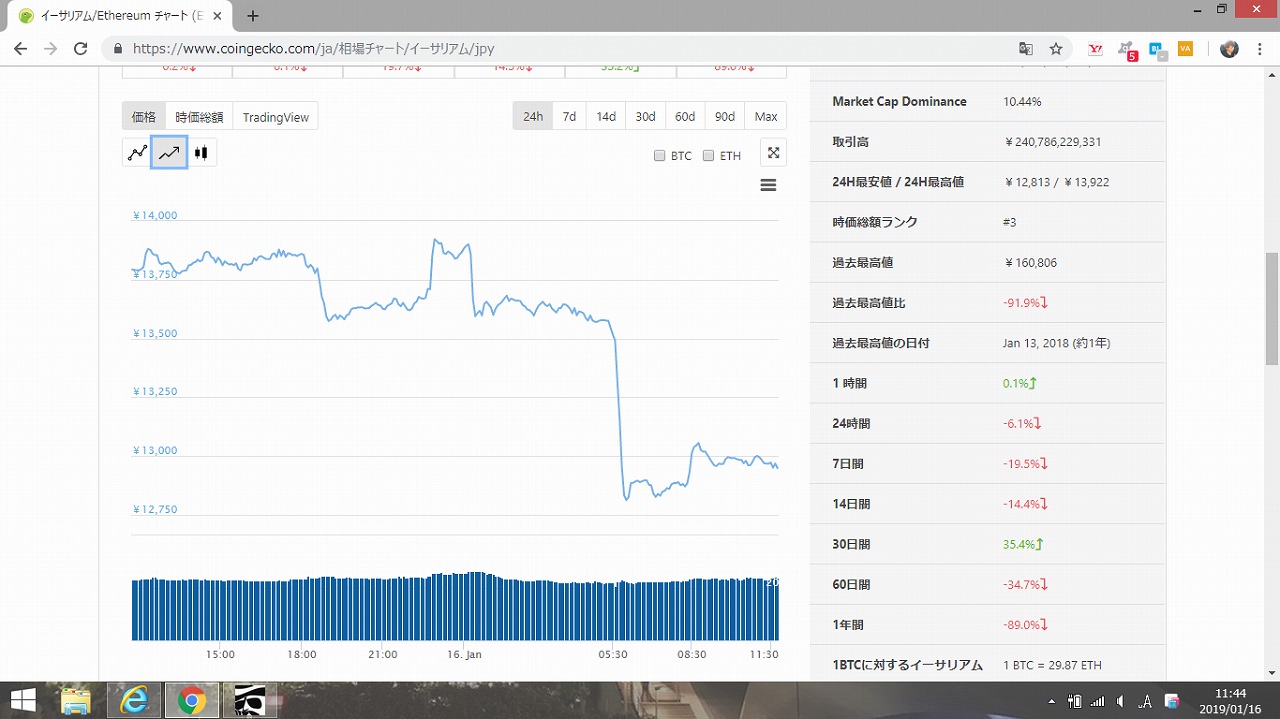Click the Google Translate icon in address bar
1280x719 pixels.
[x=1026, y=48]
